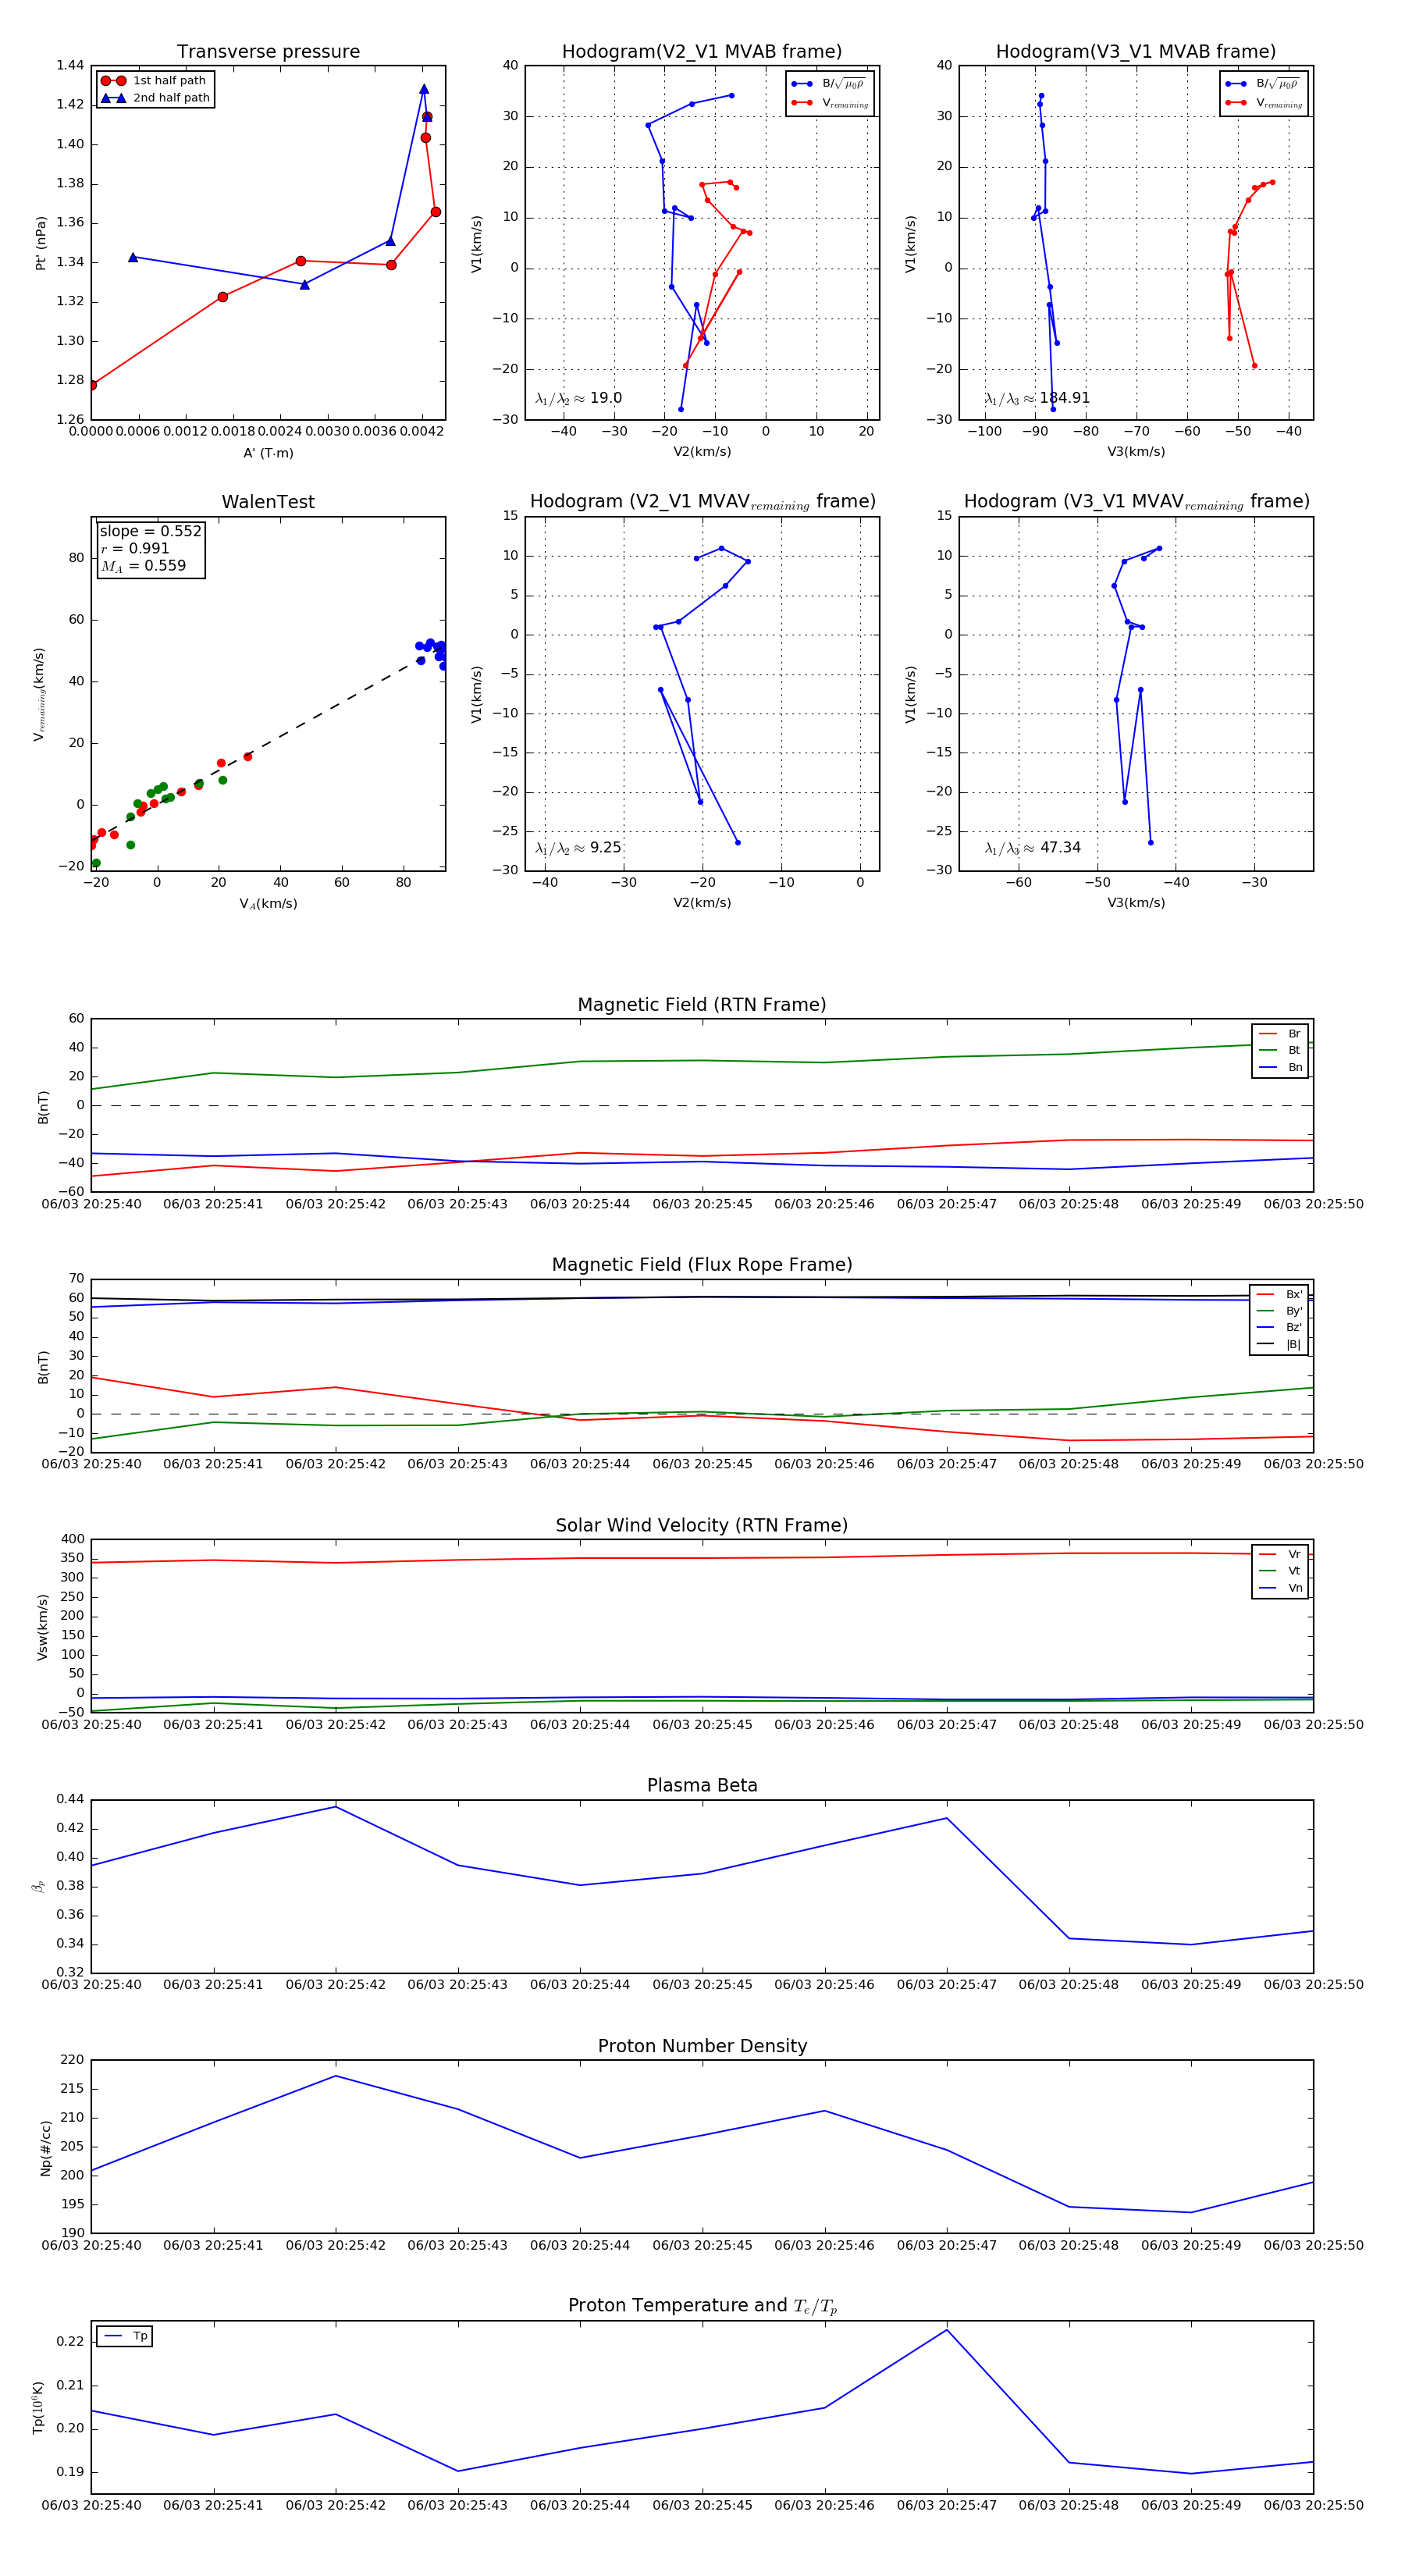This screenshot has width=1405, height=2576.
Task: Click the 'Br' legend entry
Action: pos(1280,1034)
